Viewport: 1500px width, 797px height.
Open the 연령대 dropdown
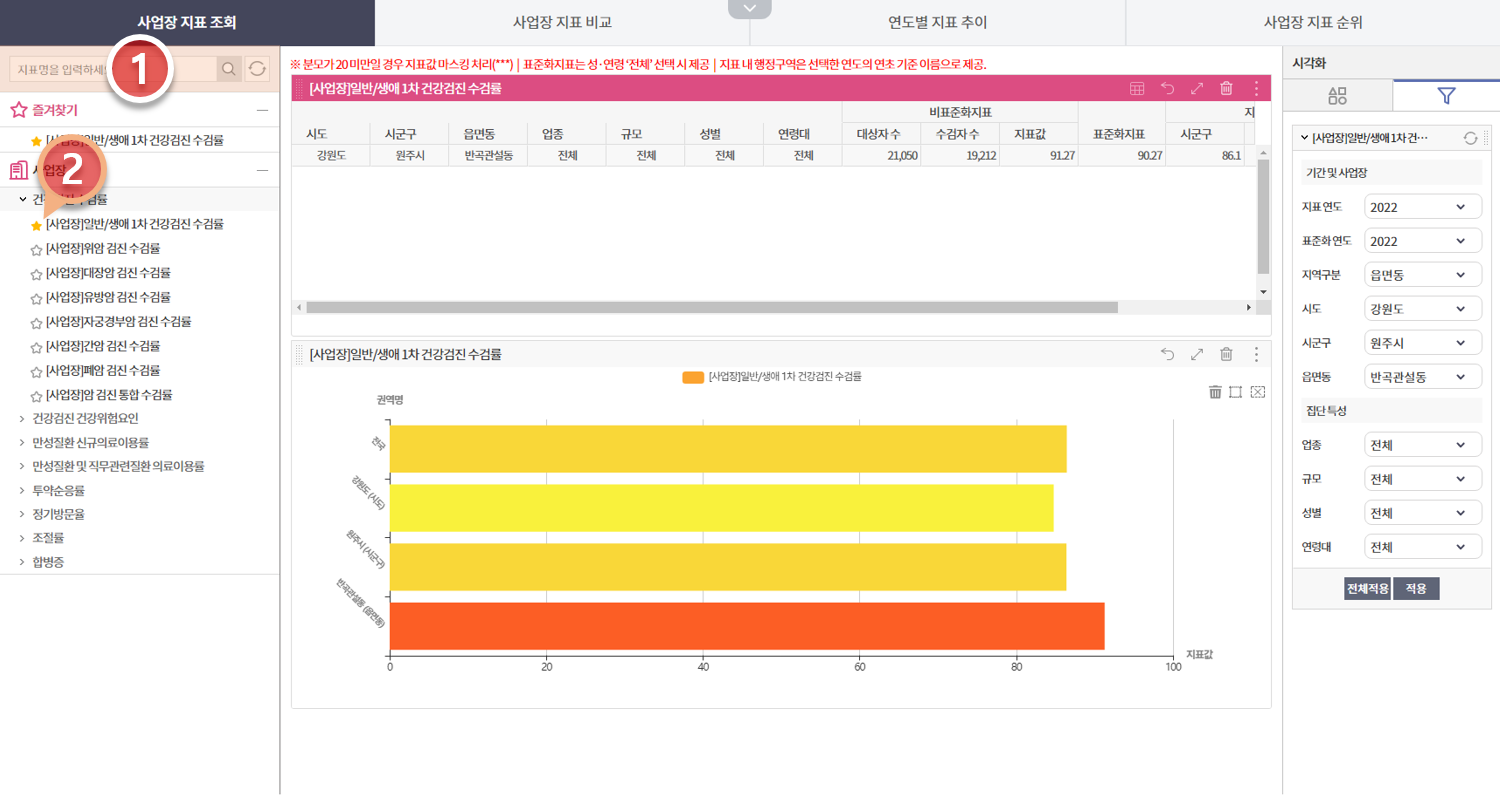click(x=1423, y=547)
